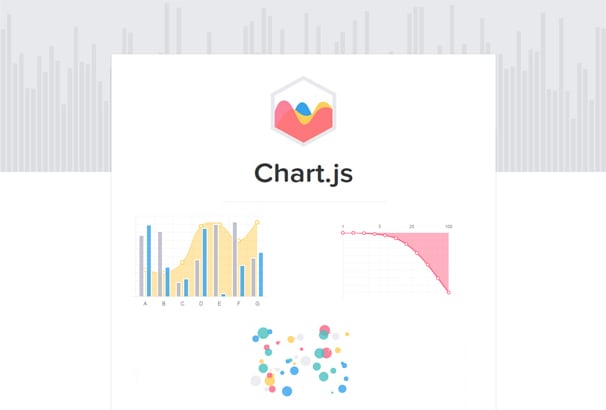This screenshot has height=410, width=606.
Task: Click the axis label A
Action: click(145, 304)
